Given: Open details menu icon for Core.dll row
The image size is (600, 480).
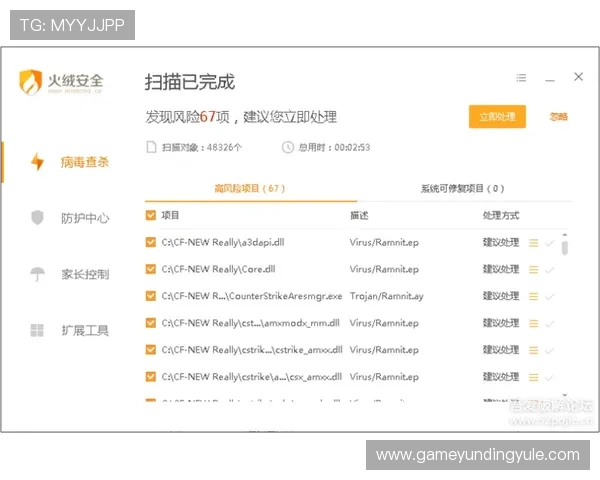Looking at the screenshot, I should click(533, 270).
